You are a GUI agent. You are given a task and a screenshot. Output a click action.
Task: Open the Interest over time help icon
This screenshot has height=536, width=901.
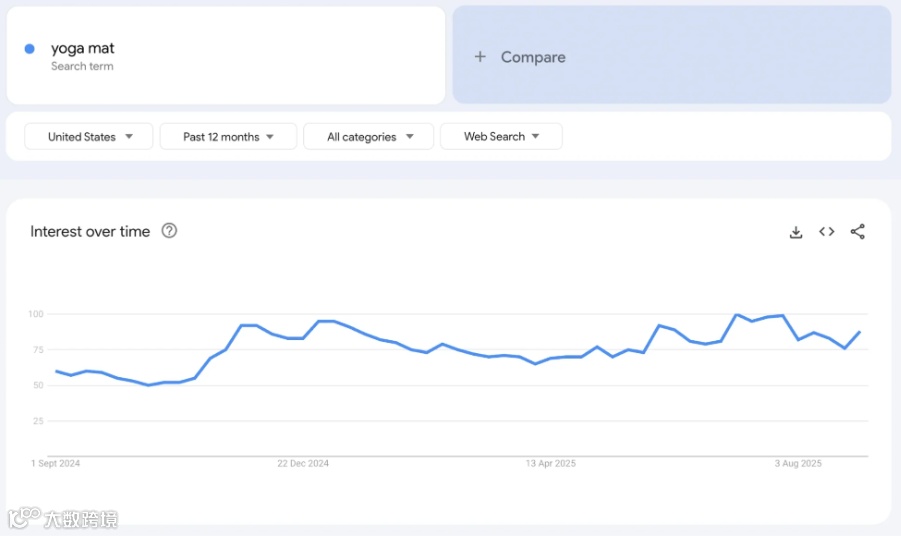pyautogui.click(x=169, y=231)
